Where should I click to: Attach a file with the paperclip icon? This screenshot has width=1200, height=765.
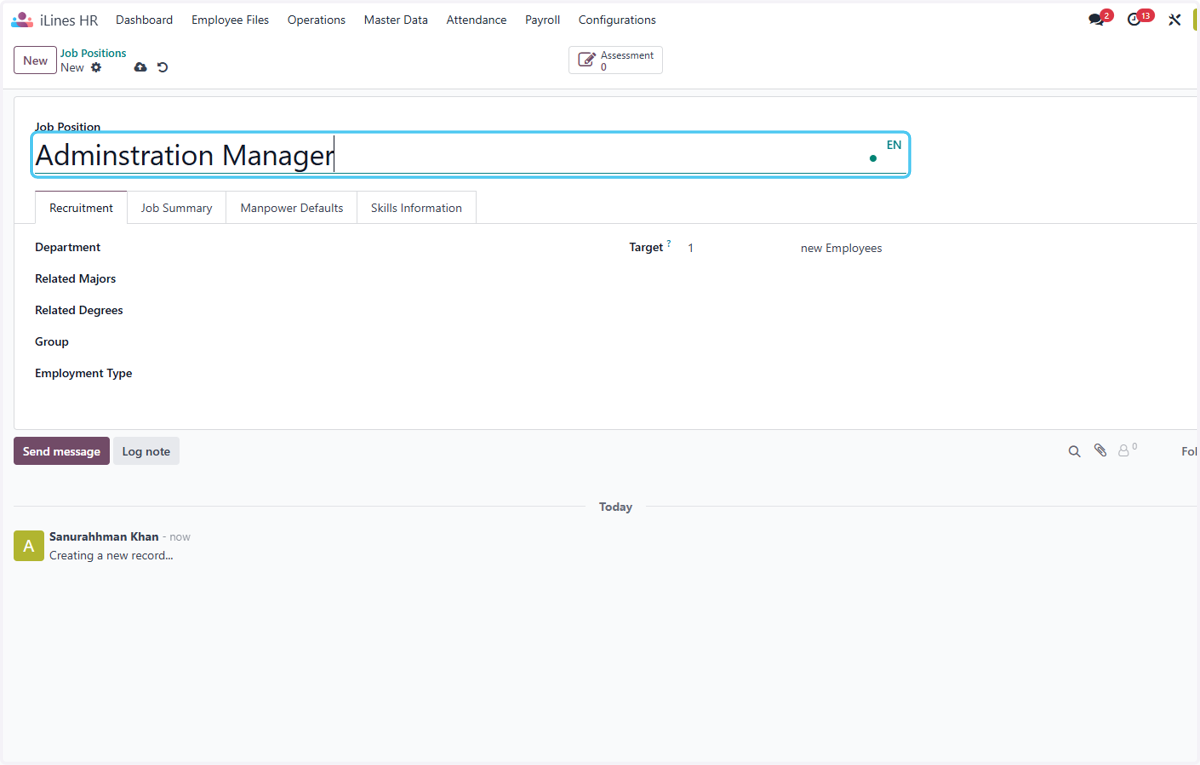[x=1100, y=451]
